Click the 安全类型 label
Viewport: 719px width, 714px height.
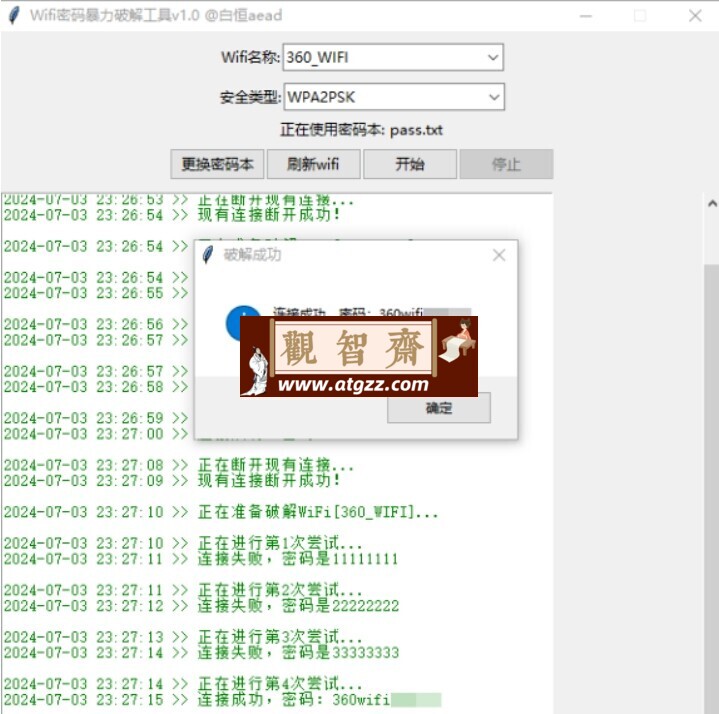click(250, 97)
